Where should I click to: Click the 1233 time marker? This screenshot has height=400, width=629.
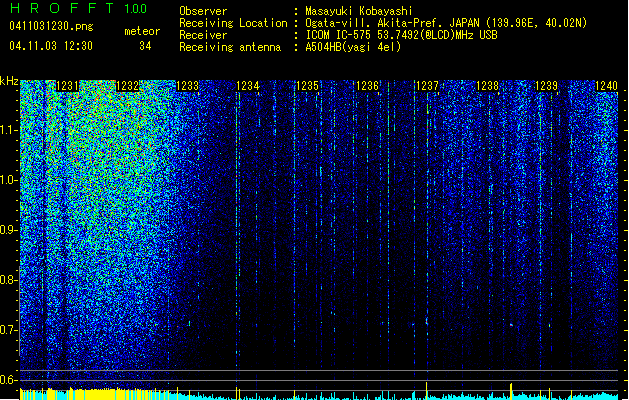(187, 86)
